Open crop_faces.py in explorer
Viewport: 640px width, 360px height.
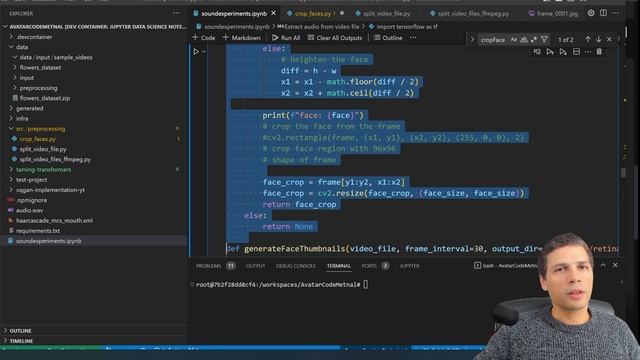coord(94,139)
